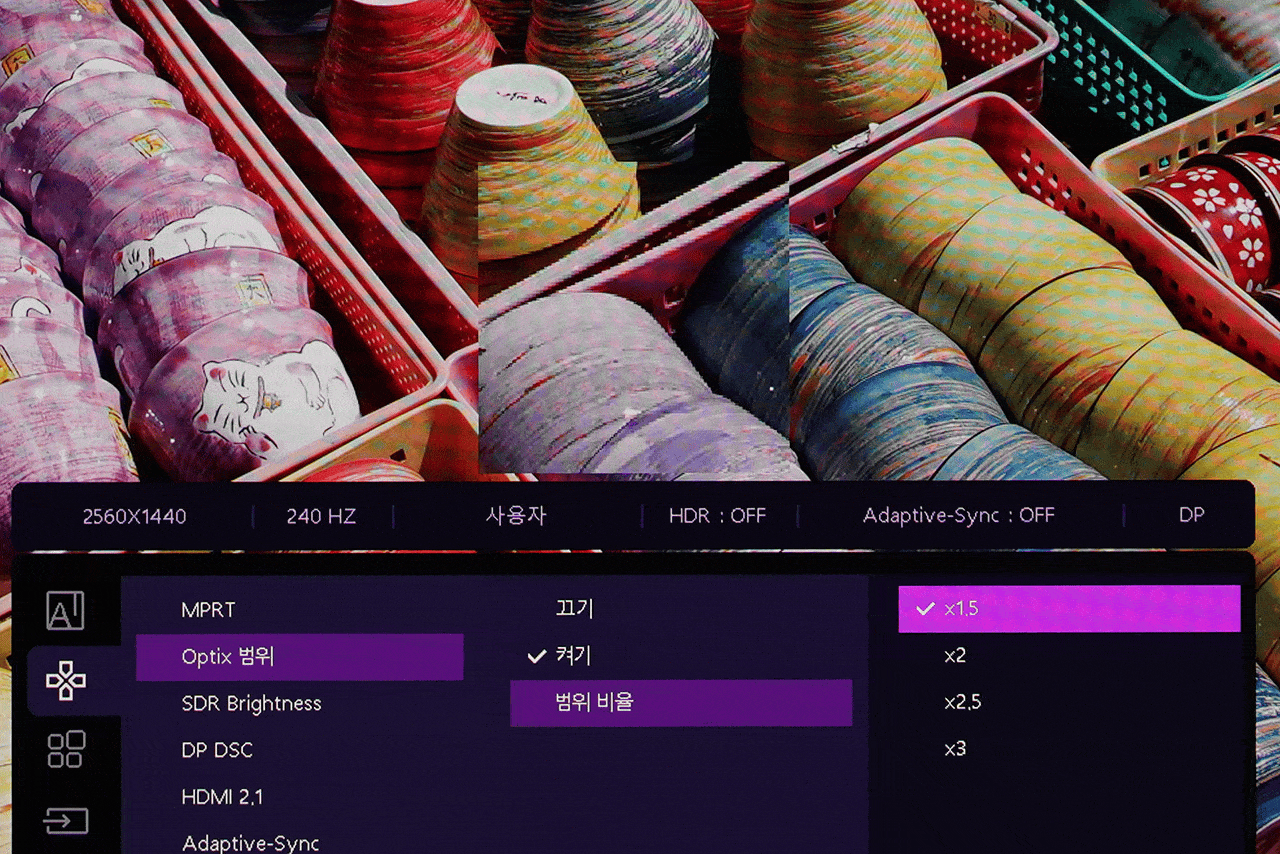
Task: Click the HDR : OFF status indicator
Action: point(717,516)
